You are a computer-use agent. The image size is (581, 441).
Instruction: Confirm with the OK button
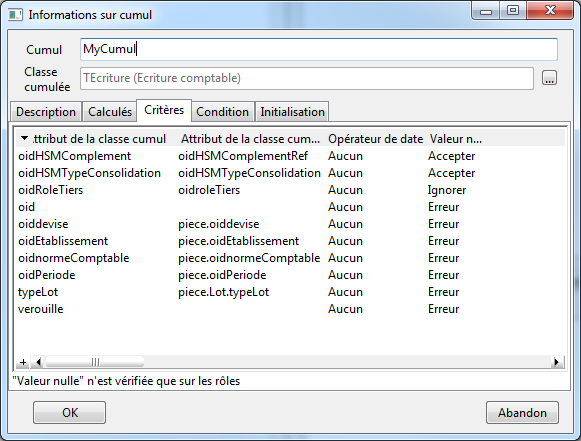point(70,412)
